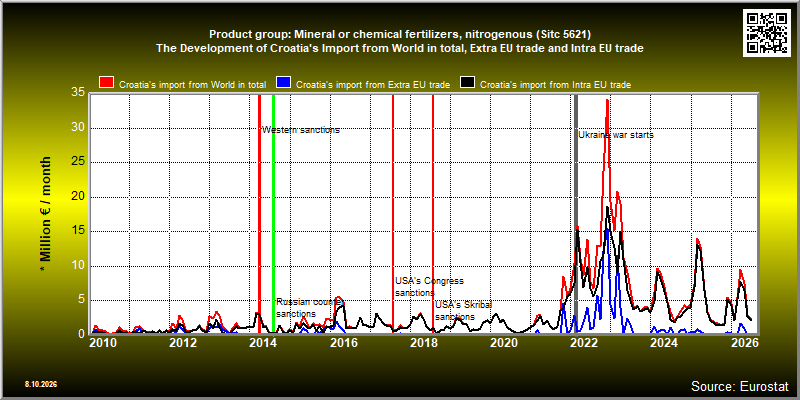The image size is (800, 400).
Task: Click the x-axis year label 2012
Action: coord(183,343)
